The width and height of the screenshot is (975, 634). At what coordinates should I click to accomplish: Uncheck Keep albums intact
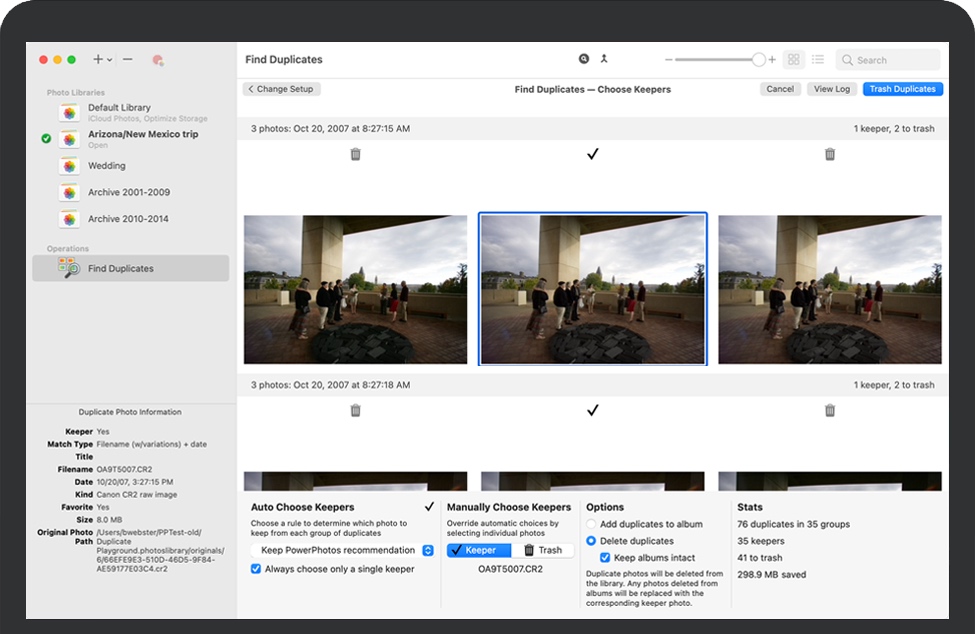click(x=604, y=557)
